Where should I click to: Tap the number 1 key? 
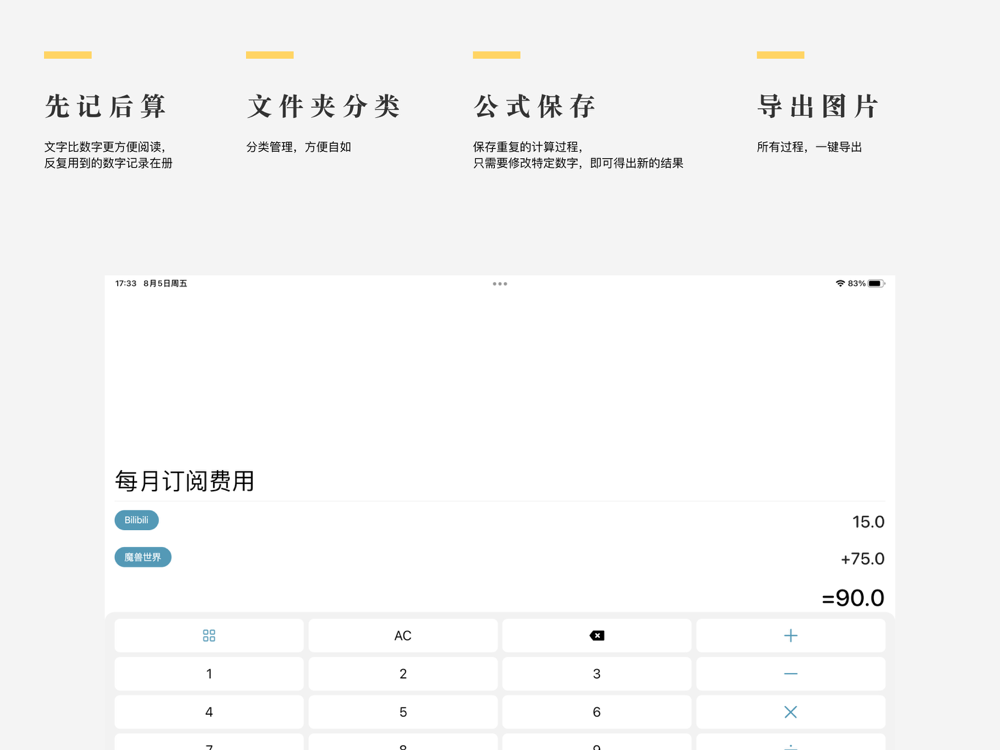[x=209, y=673]
